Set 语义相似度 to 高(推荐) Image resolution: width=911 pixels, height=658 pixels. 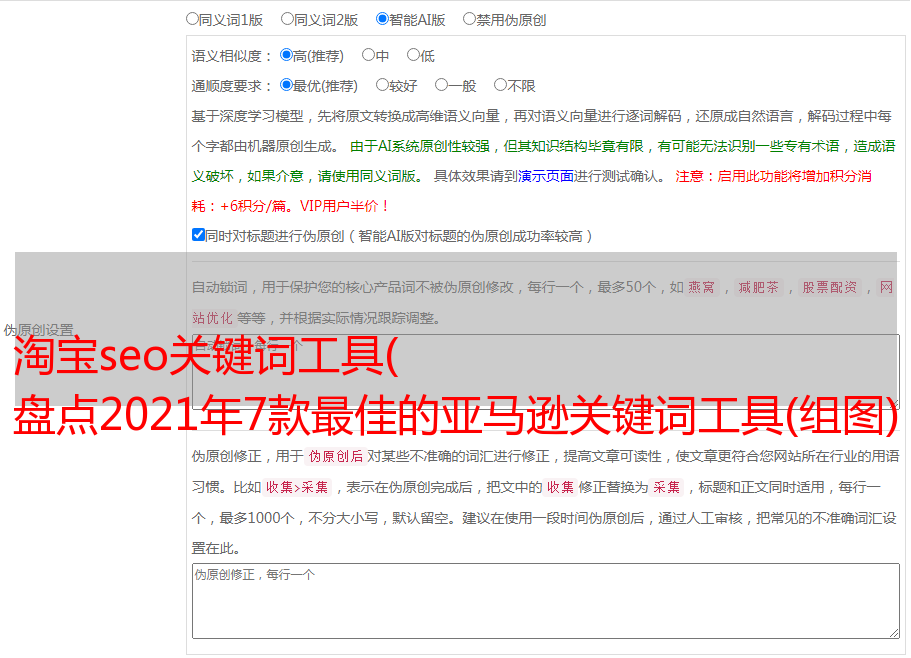pyautogui.click(x=286, y=55)
